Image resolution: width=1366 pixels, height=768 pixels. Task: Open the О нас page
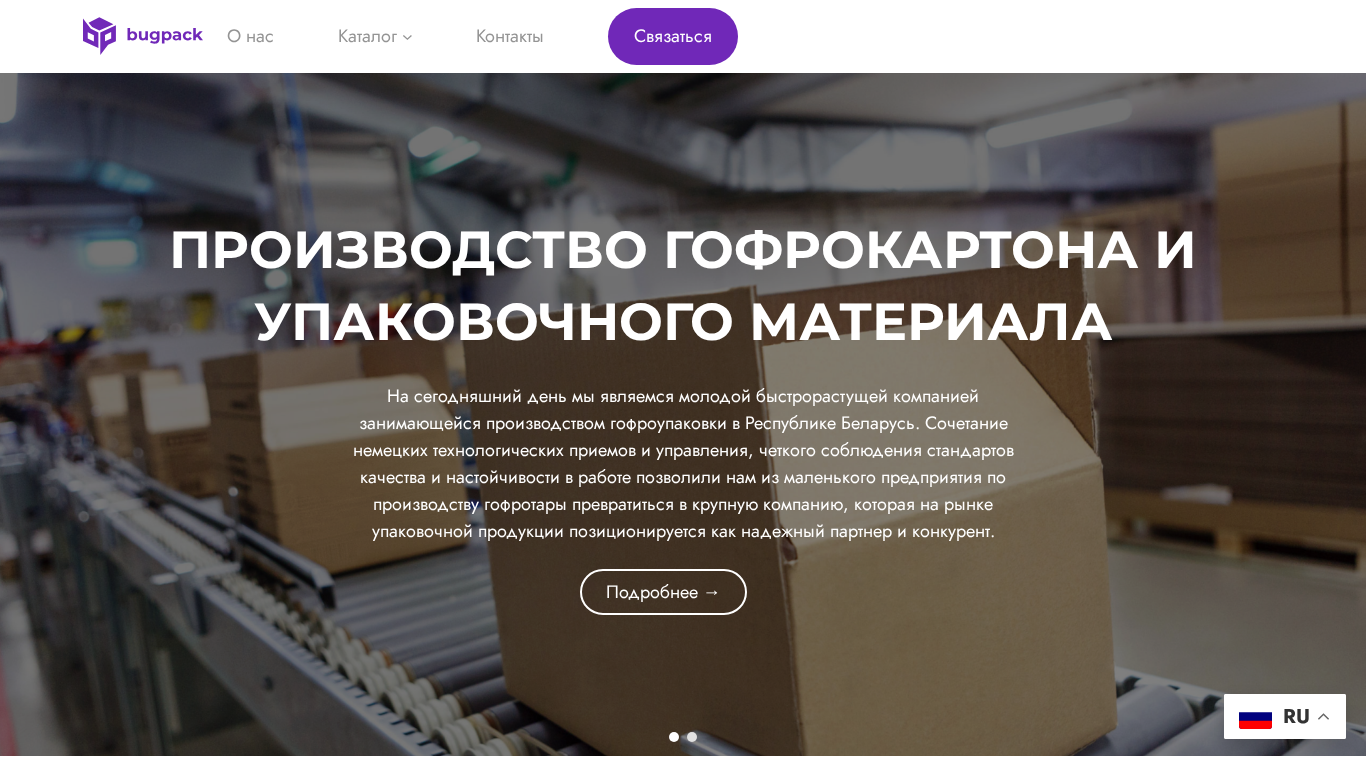point(250,36)
